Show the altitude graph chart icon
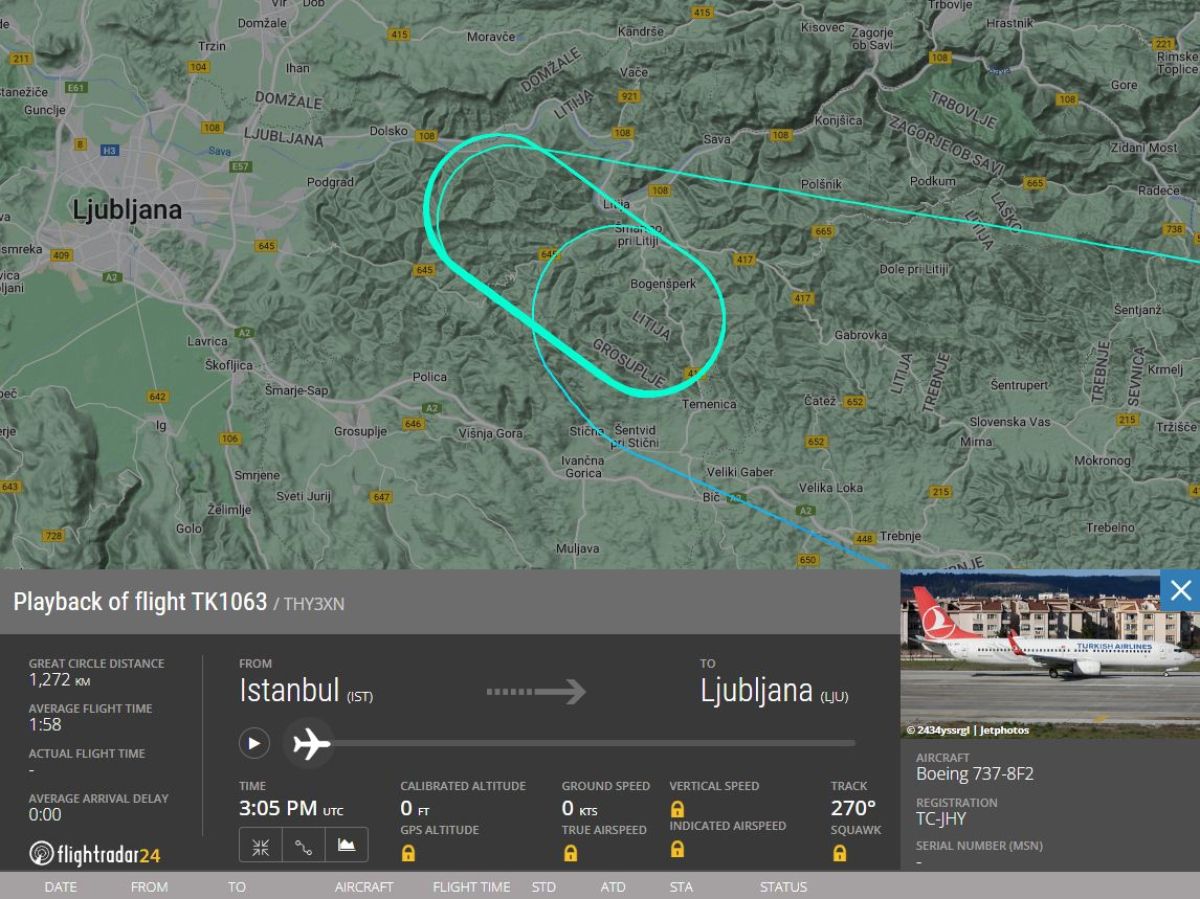 [x=346, y=845]
